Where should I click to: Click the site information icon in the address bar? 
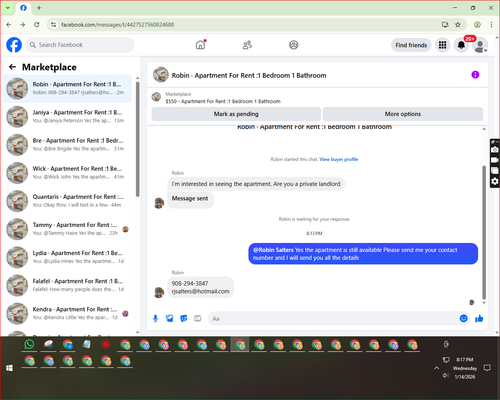[53, 25]
